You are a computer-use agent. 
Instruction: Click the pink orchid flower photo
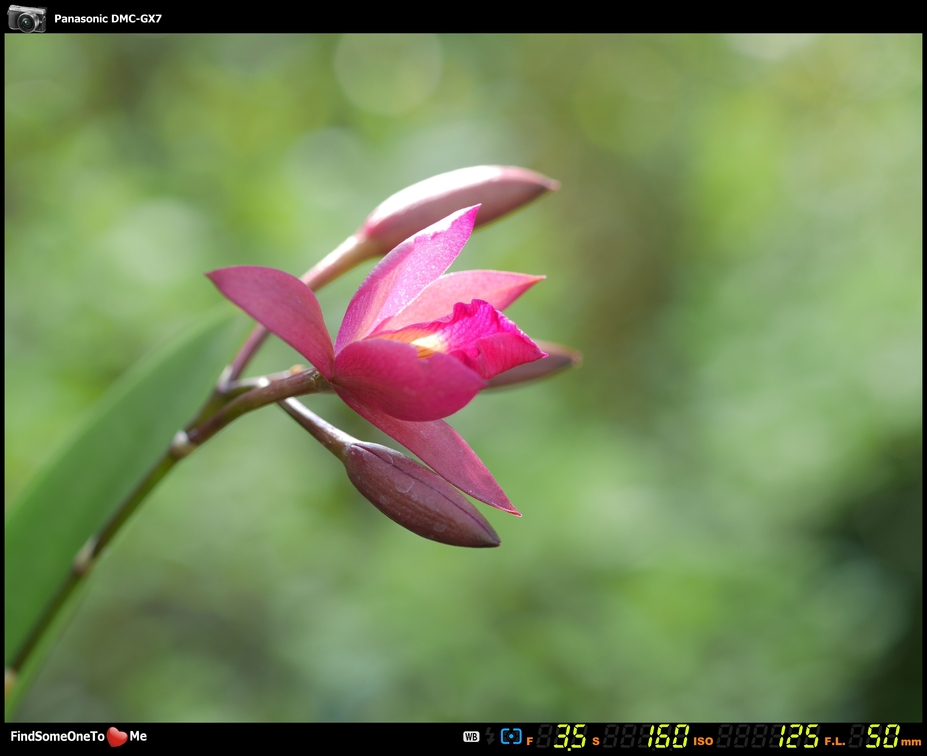[x=464, y=377]
